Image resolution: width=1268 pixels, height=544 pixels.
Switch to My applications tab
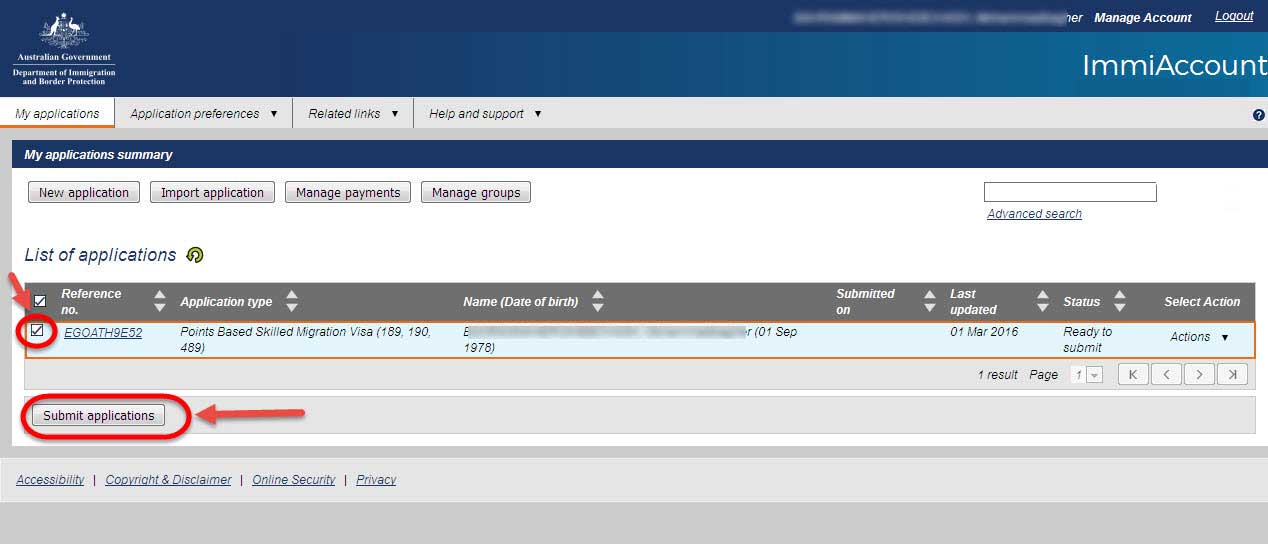click(57, 114)
